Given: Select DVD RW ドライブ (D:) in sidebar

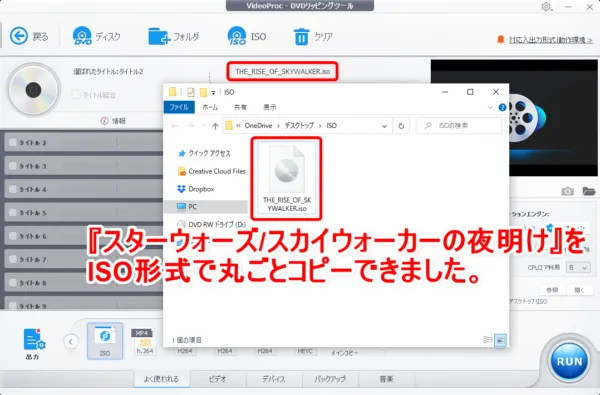Looking at the screenshot, I should click(x=212, y=224).
